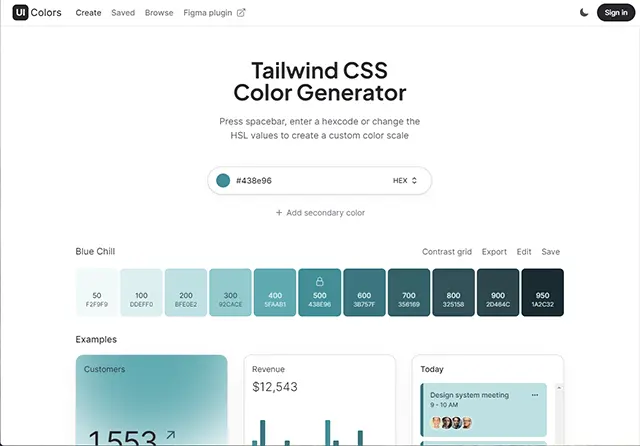Viewport: 640px width, 446px height.
Task: Click the UI Colors logo
Action: point(37,13)
